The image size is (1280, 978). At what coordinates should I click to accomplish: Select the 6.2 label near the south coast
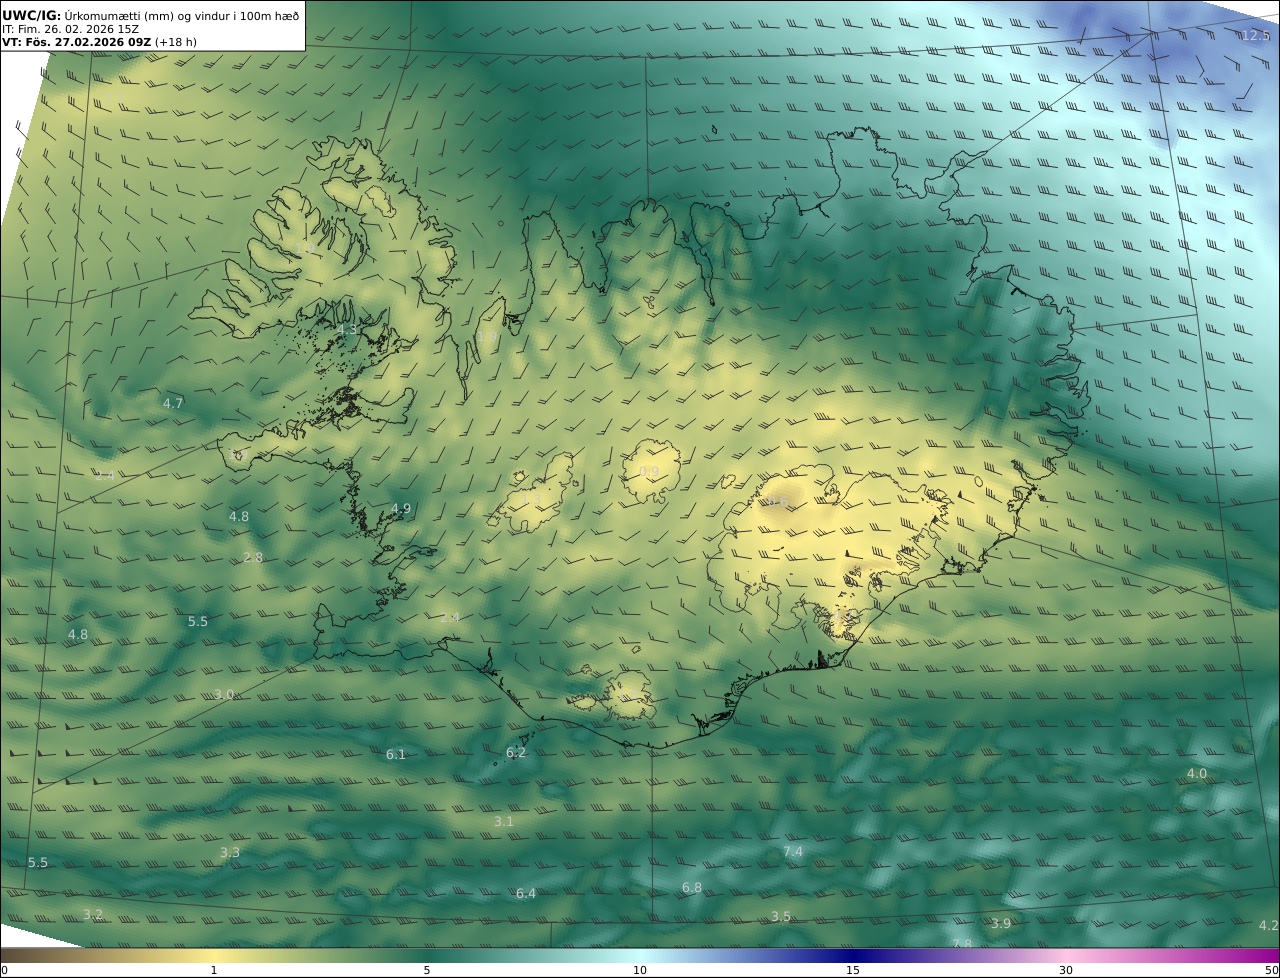(x=516, y=753)
